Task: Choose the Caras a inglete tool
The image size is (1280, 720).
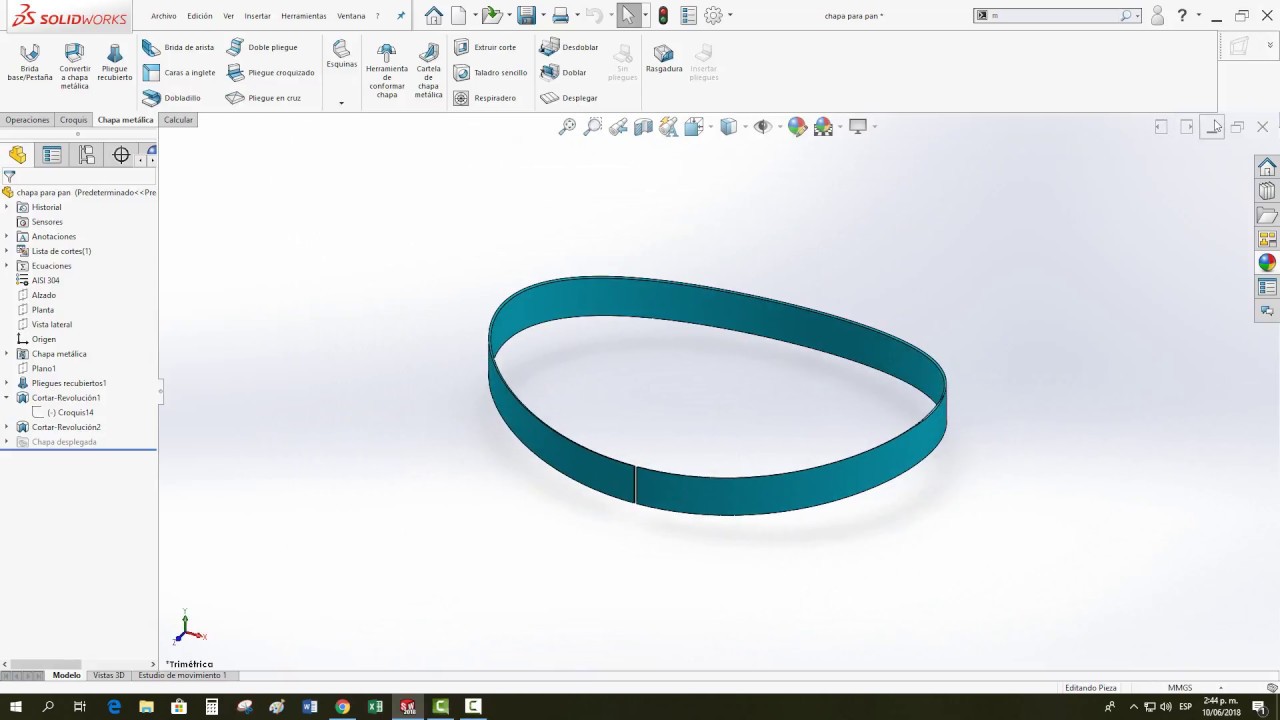Action: click(x=178, y=72)
